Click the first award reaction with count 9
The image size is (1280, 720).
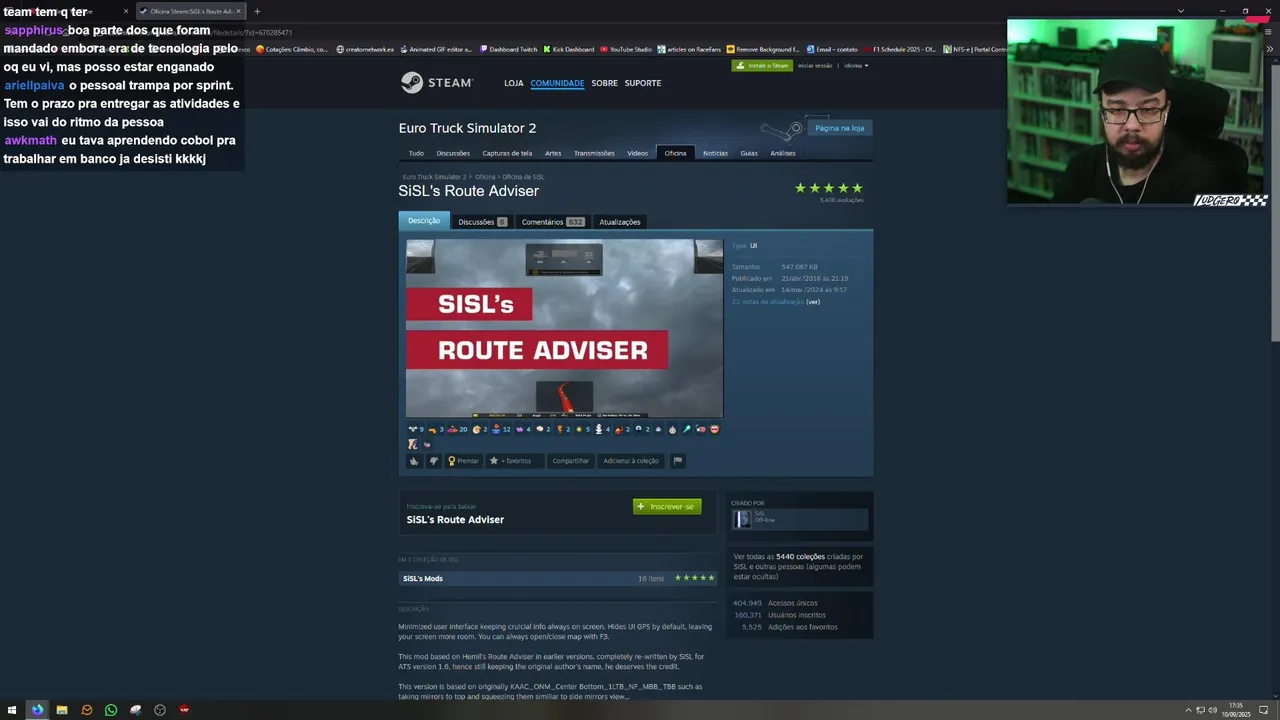416,429
